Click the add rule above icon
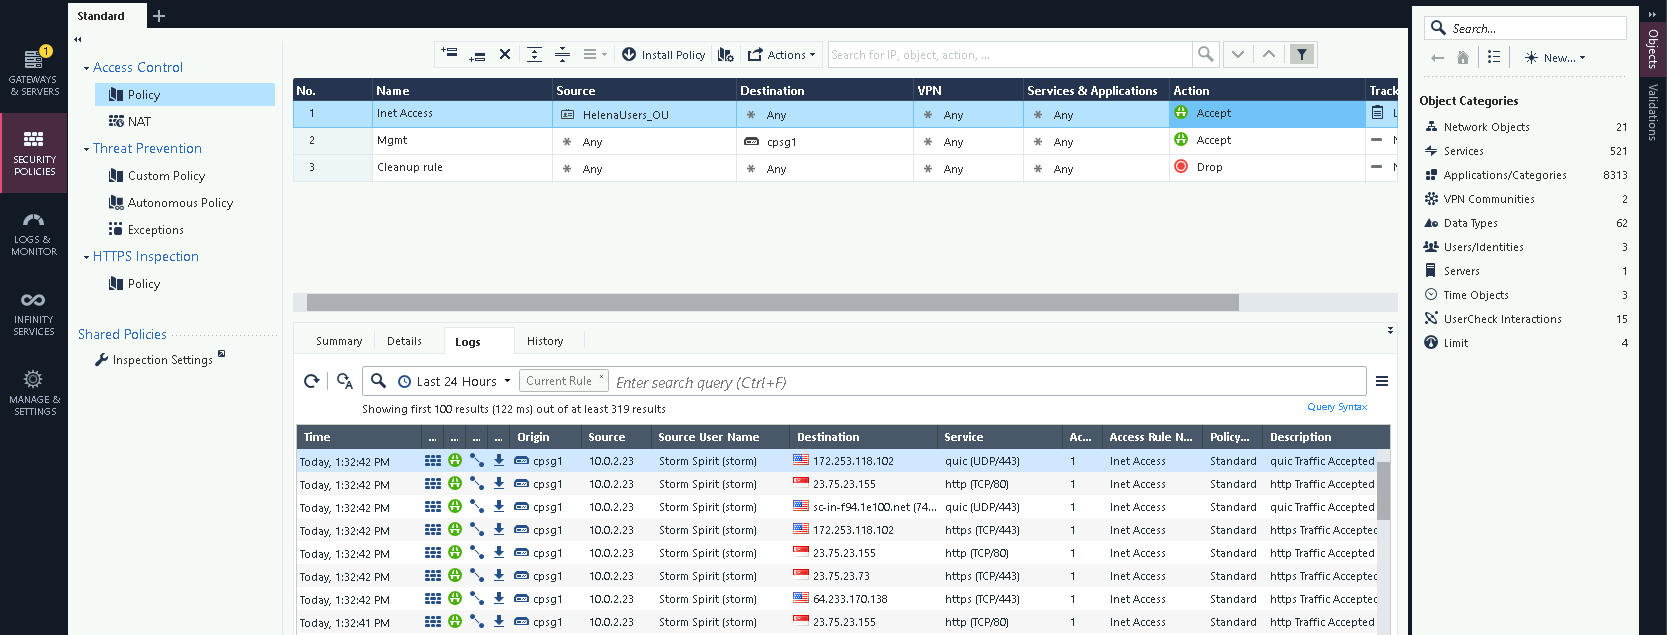 point(449,54)
